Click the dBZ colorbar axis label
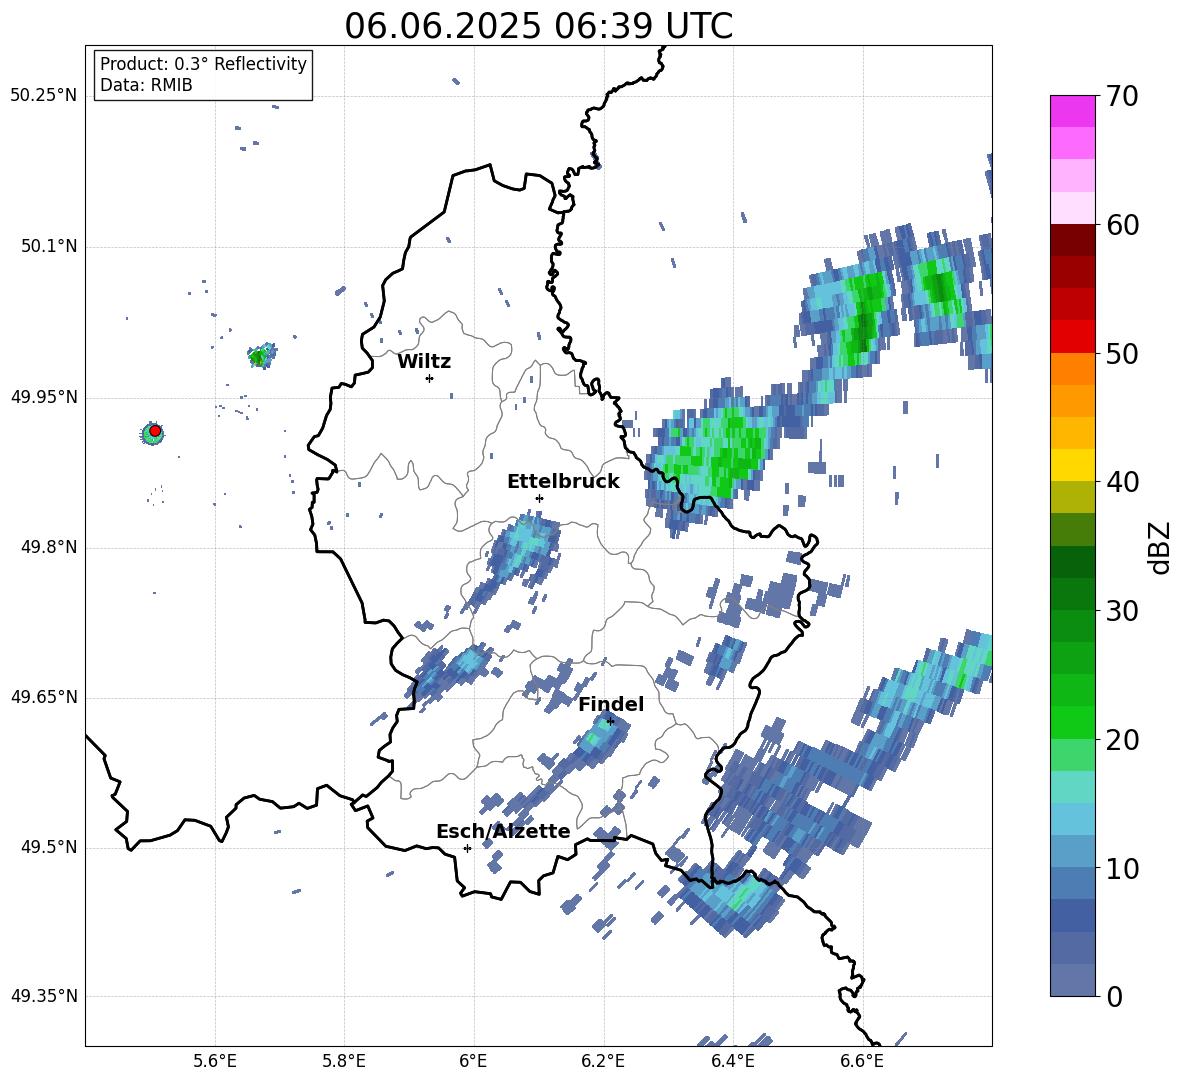Viewport: 1184px width, 1081px height. point(1159,547)
